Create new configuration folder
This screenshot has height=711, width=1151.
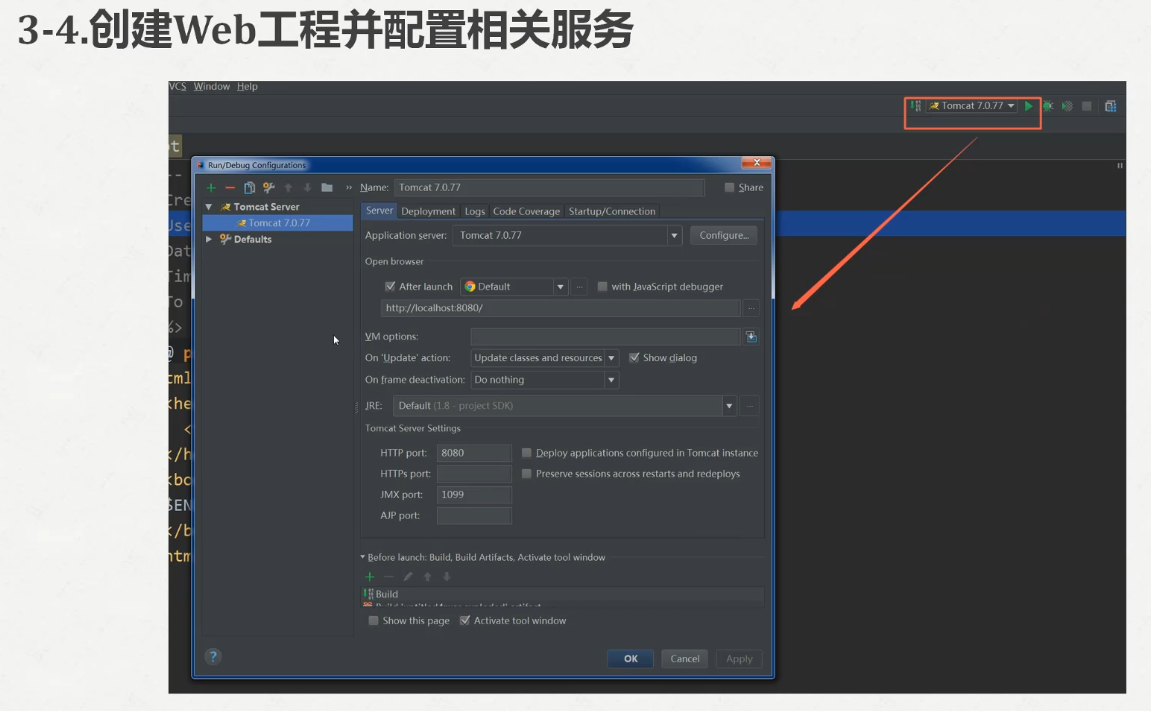click(x=327, y=188)
